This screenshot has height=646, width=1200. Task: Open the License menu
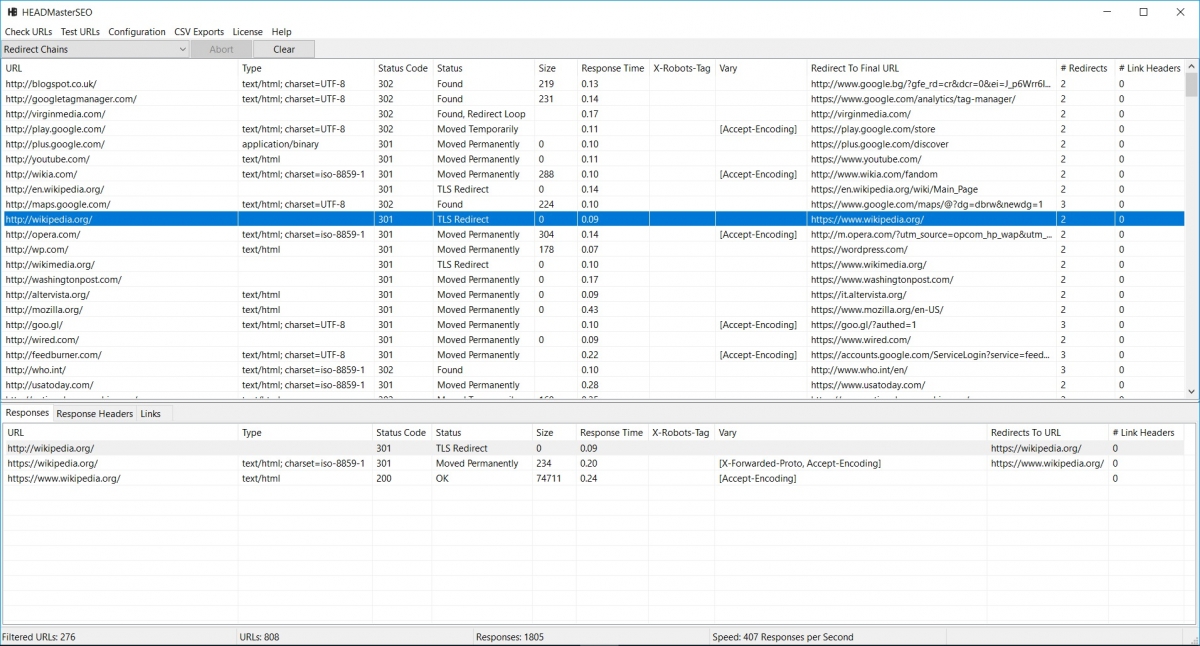tap(247, 32)
